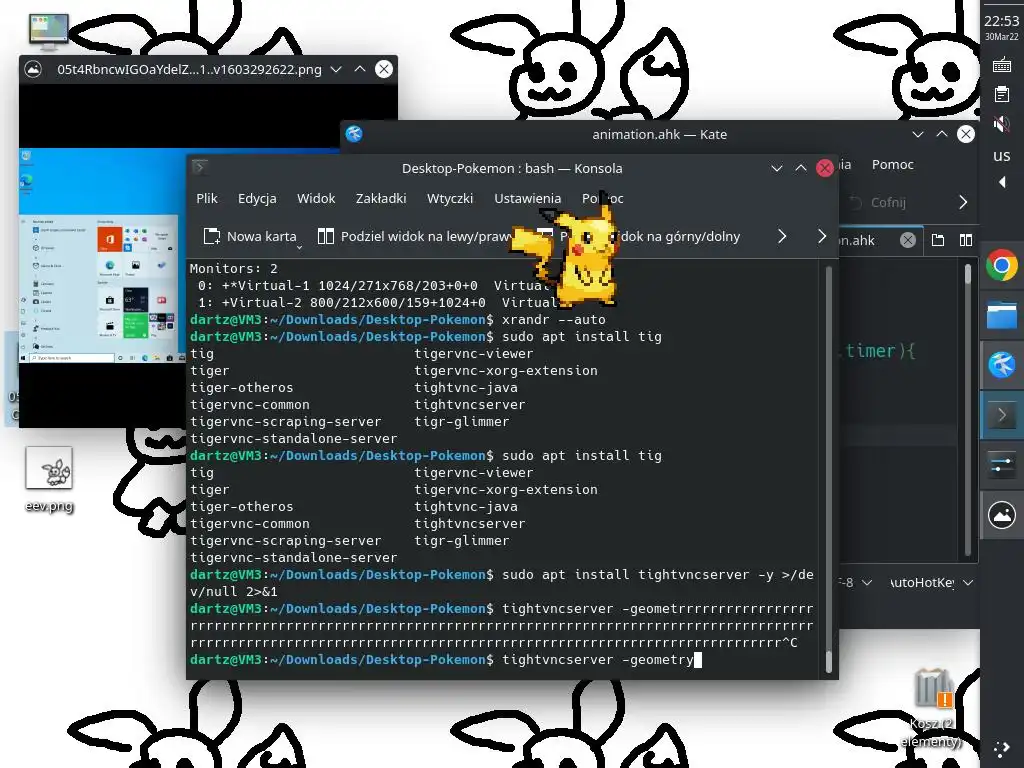Select eev.png file on desktop
Screen dimensions: 1024x768
(x=49, y=479)
